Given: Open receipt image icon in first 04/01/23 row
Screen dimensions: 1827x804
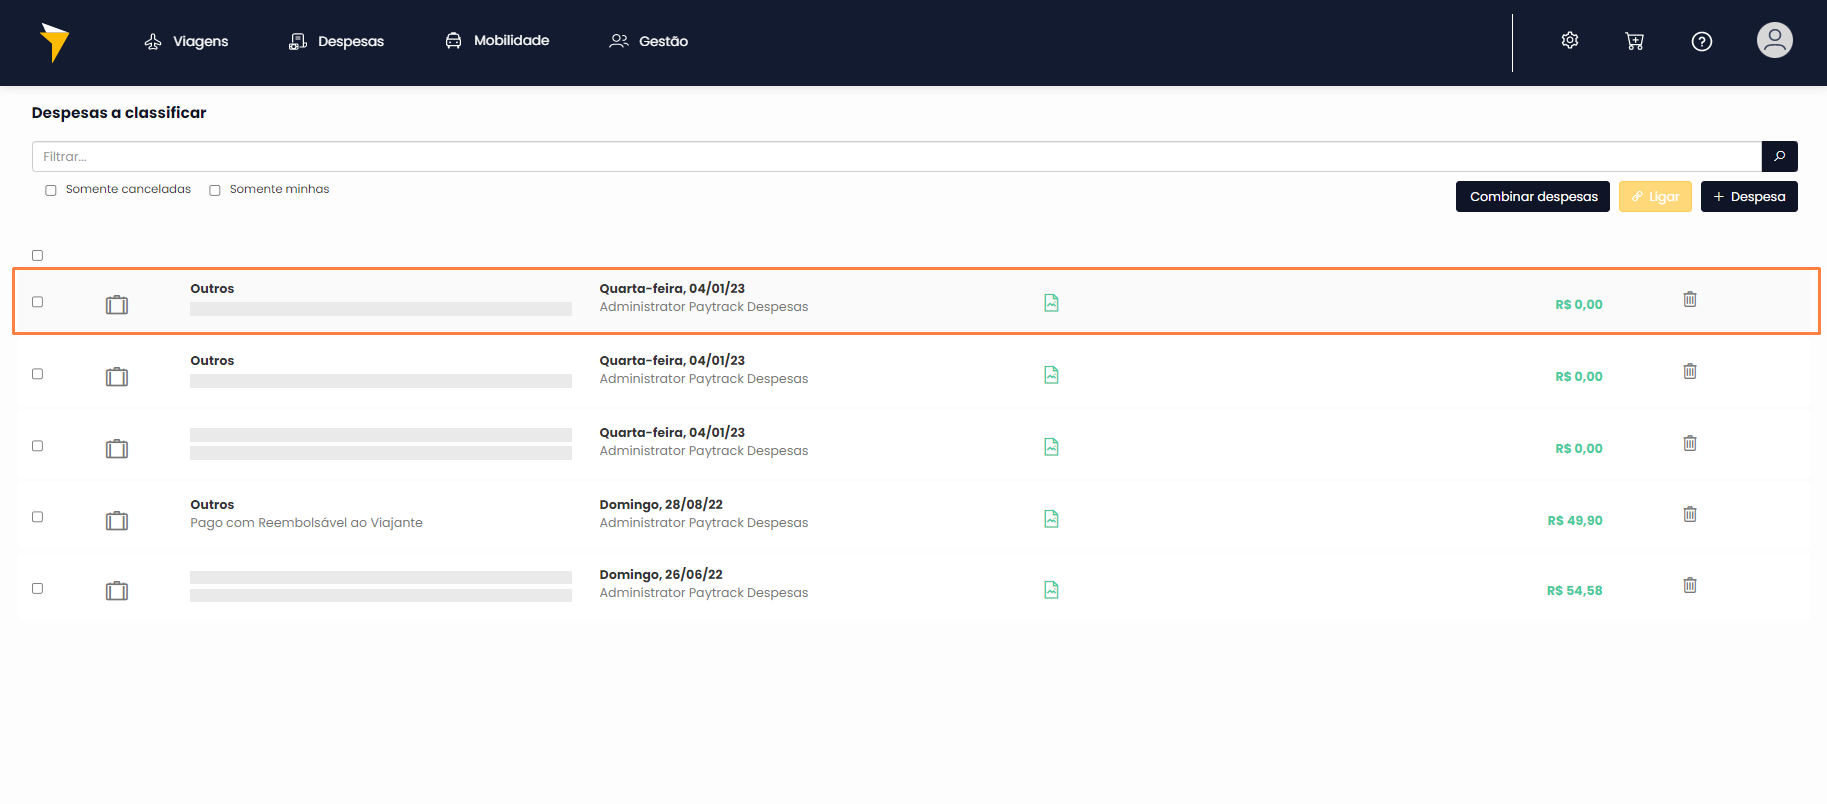Looking at the screenshot, I should pos(1051,303).
